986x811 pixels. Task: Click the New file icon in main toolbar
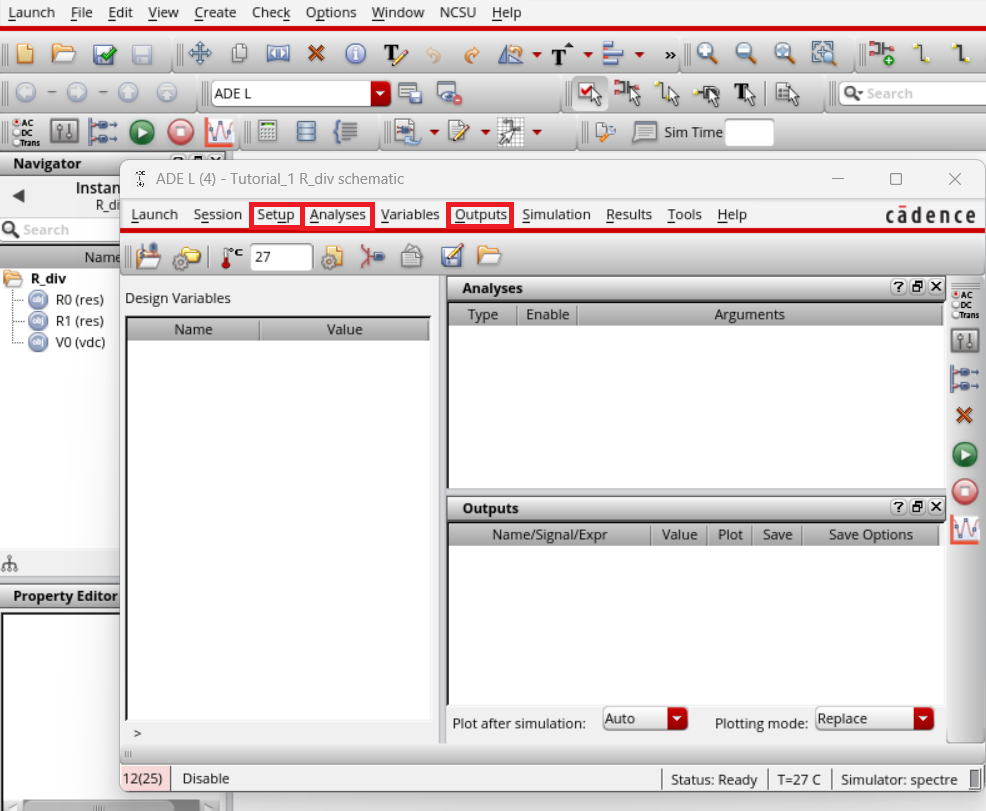pos(25,54)
